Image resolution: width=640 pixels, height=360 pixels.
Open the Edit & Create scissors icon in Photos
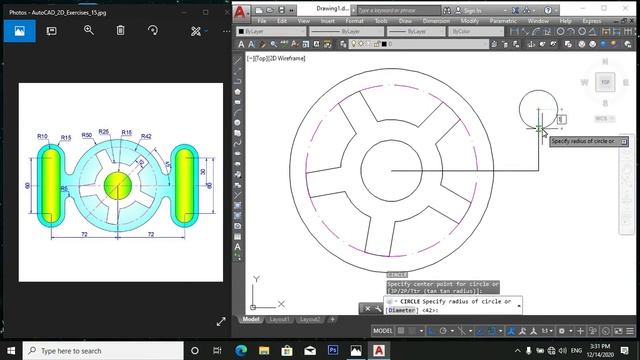(196, 31)
